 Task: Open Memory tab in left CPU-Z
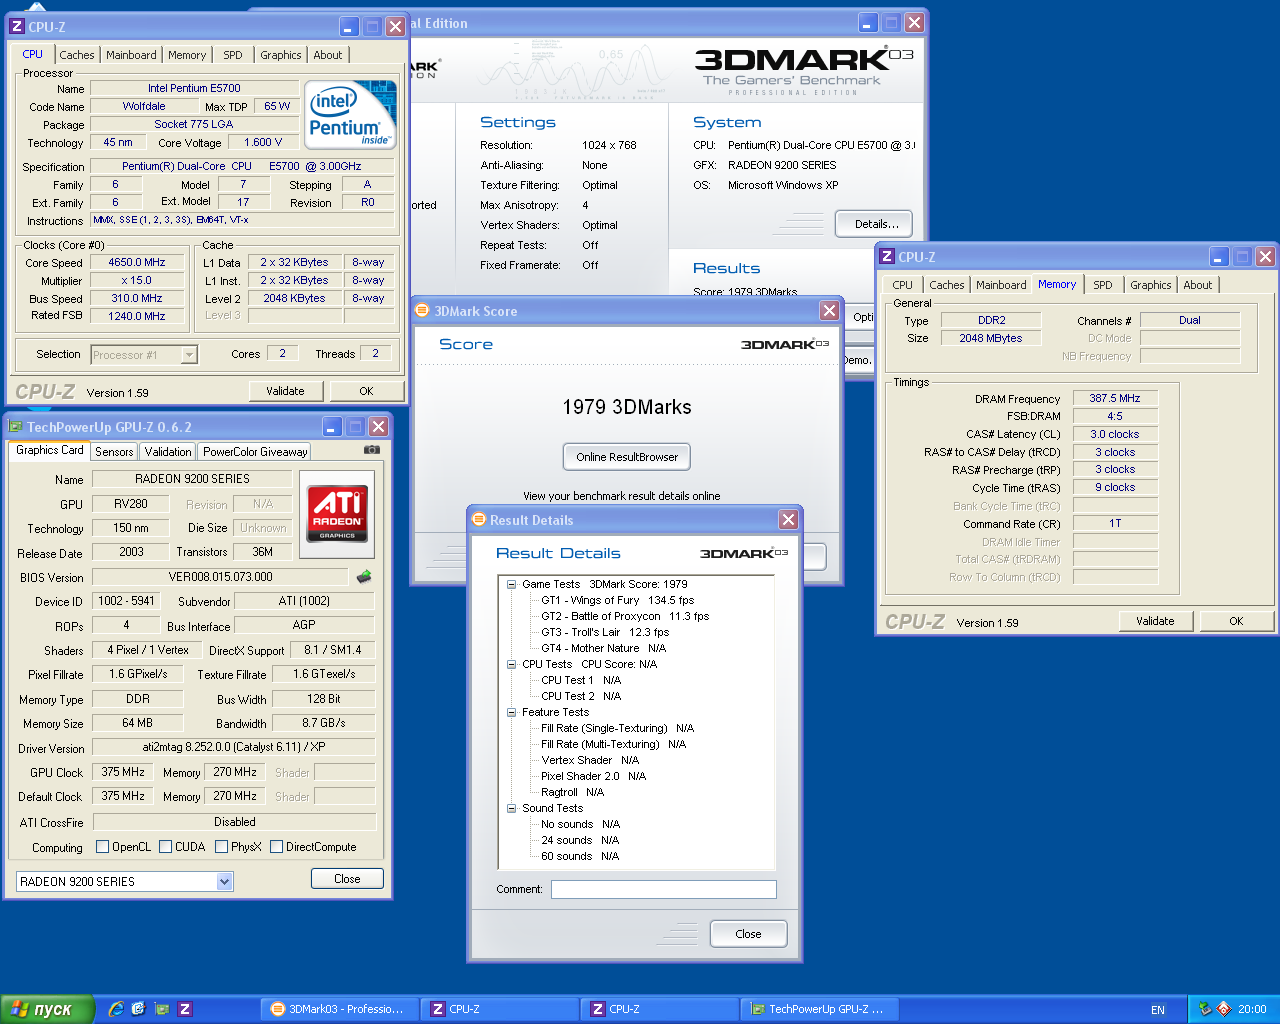[187, 55]
